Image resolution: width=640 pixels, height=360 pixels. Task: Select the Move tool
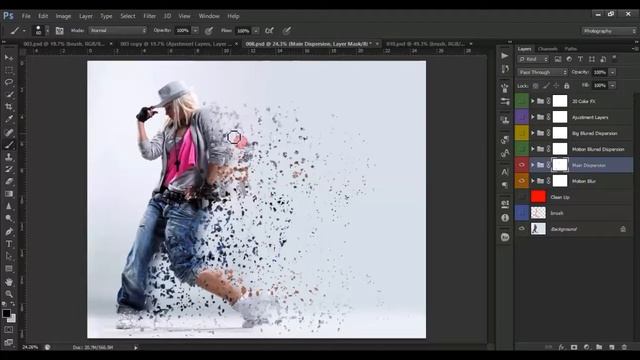point(9,58)
